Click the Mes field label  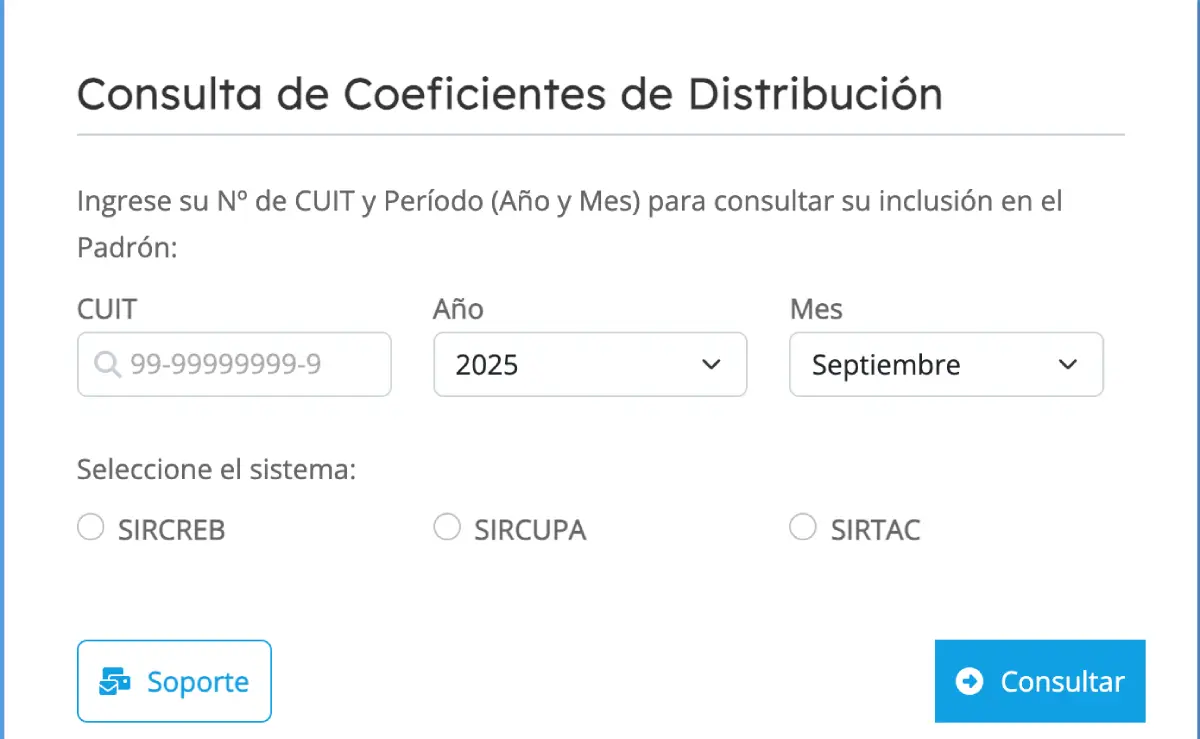click(816, 309)
